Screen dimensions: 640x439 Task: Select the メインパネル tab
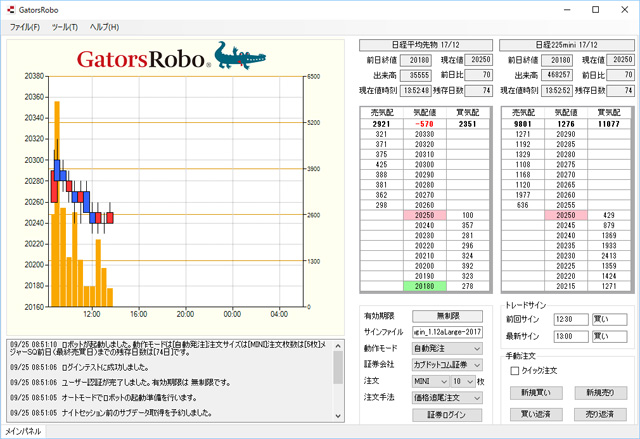(23, 432)
